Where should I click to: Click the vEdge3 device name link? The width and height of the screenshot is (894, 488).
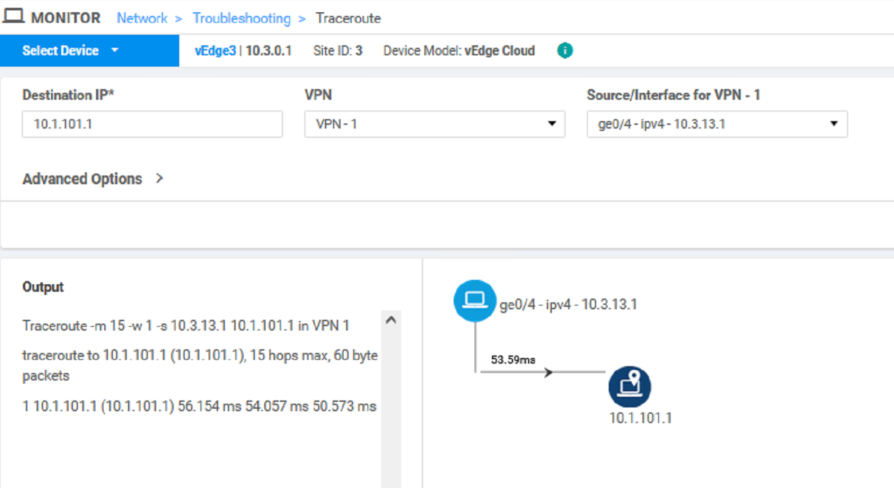215,51
